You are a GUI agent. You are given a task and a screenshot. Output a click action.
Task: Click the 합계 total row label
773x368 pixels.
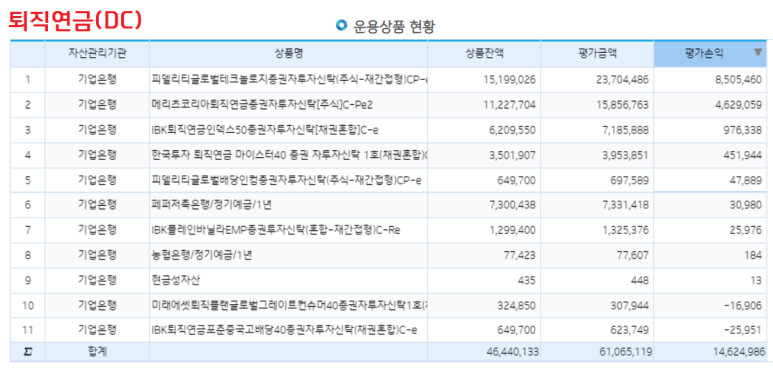97,352
